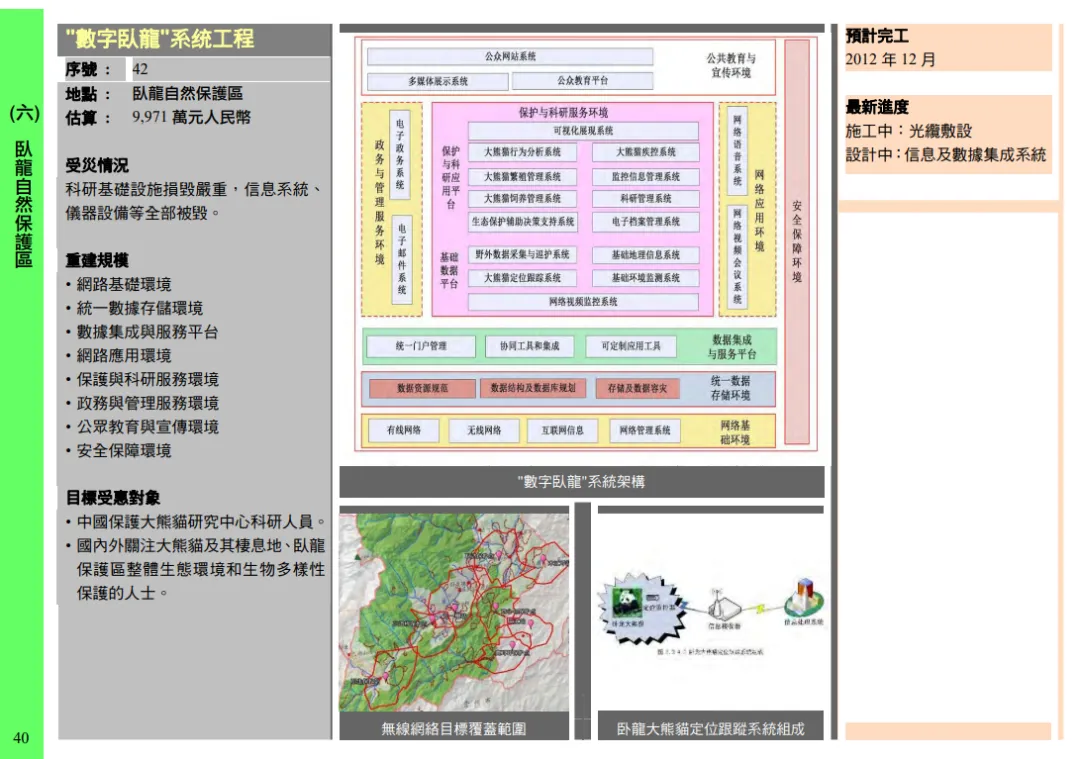The height and width of the screenshot is (759, 1080).
Task: Select the 多媒体展示系统 box
Action: 437,81
